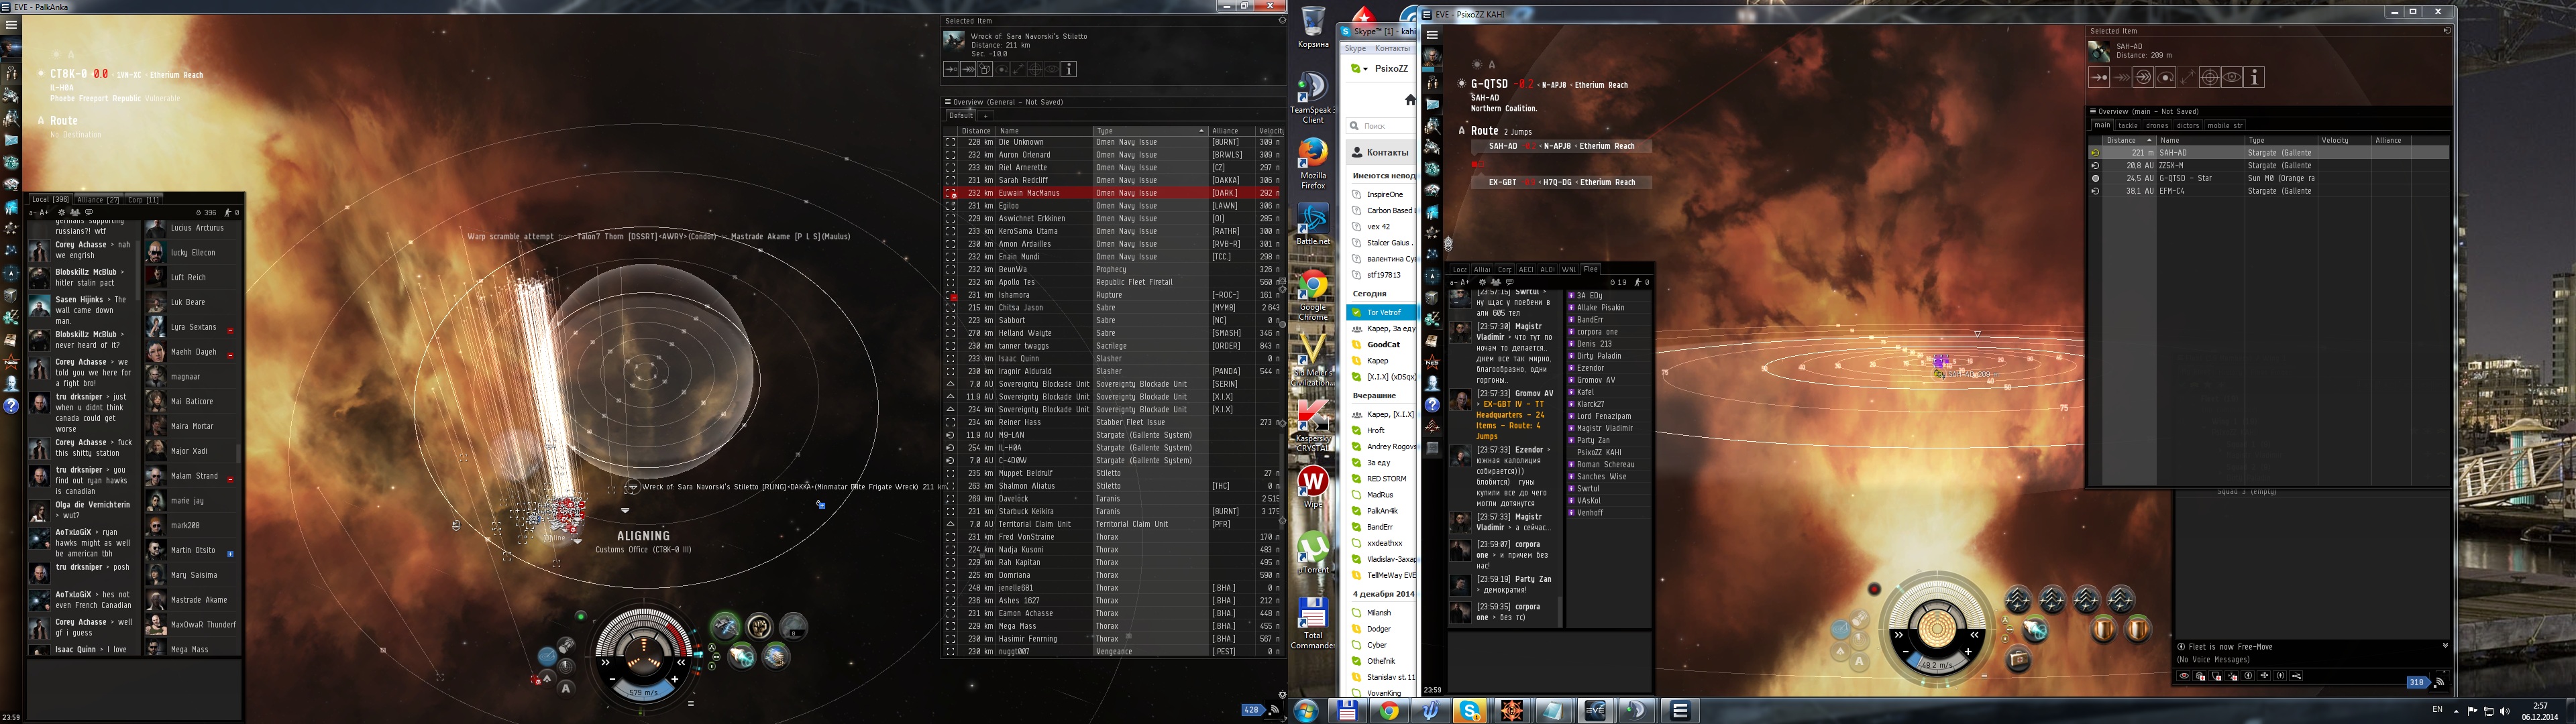Click the plus to increase ship speed

pos(1968,652)
